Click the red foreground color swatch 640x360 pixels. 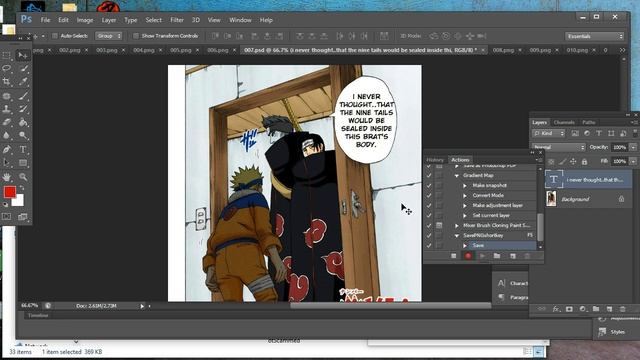pos(10,191)
